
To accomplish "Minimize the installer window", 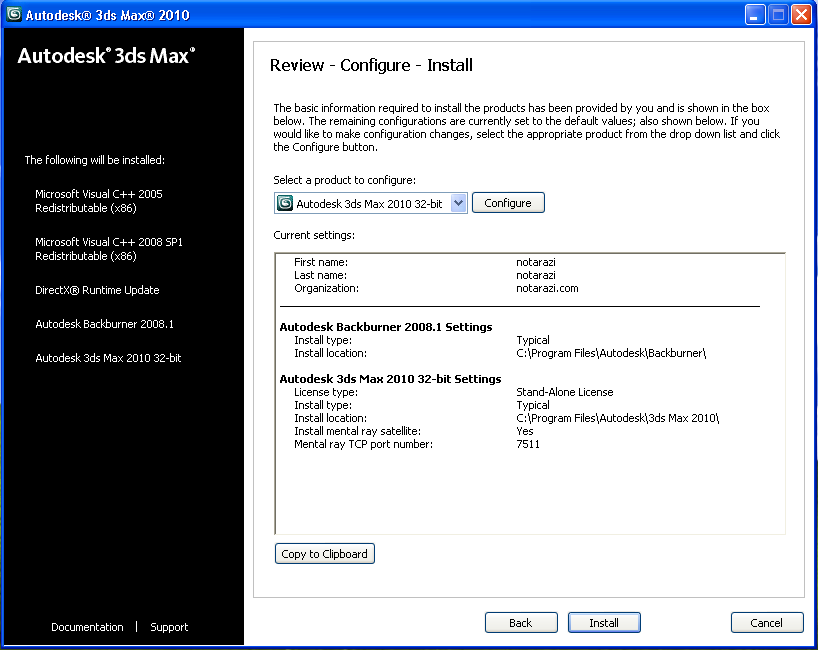I will click(x=755, y=15).
